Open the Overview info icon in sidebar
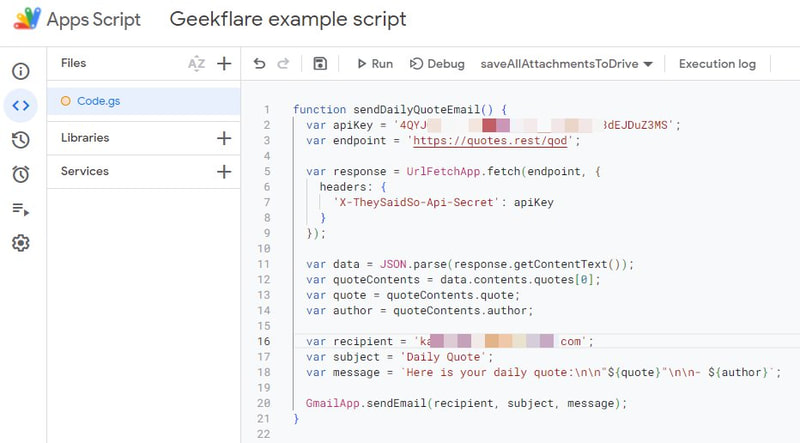Screen dimensions: 800x443 pyautogui.click(x=20, y=71)
